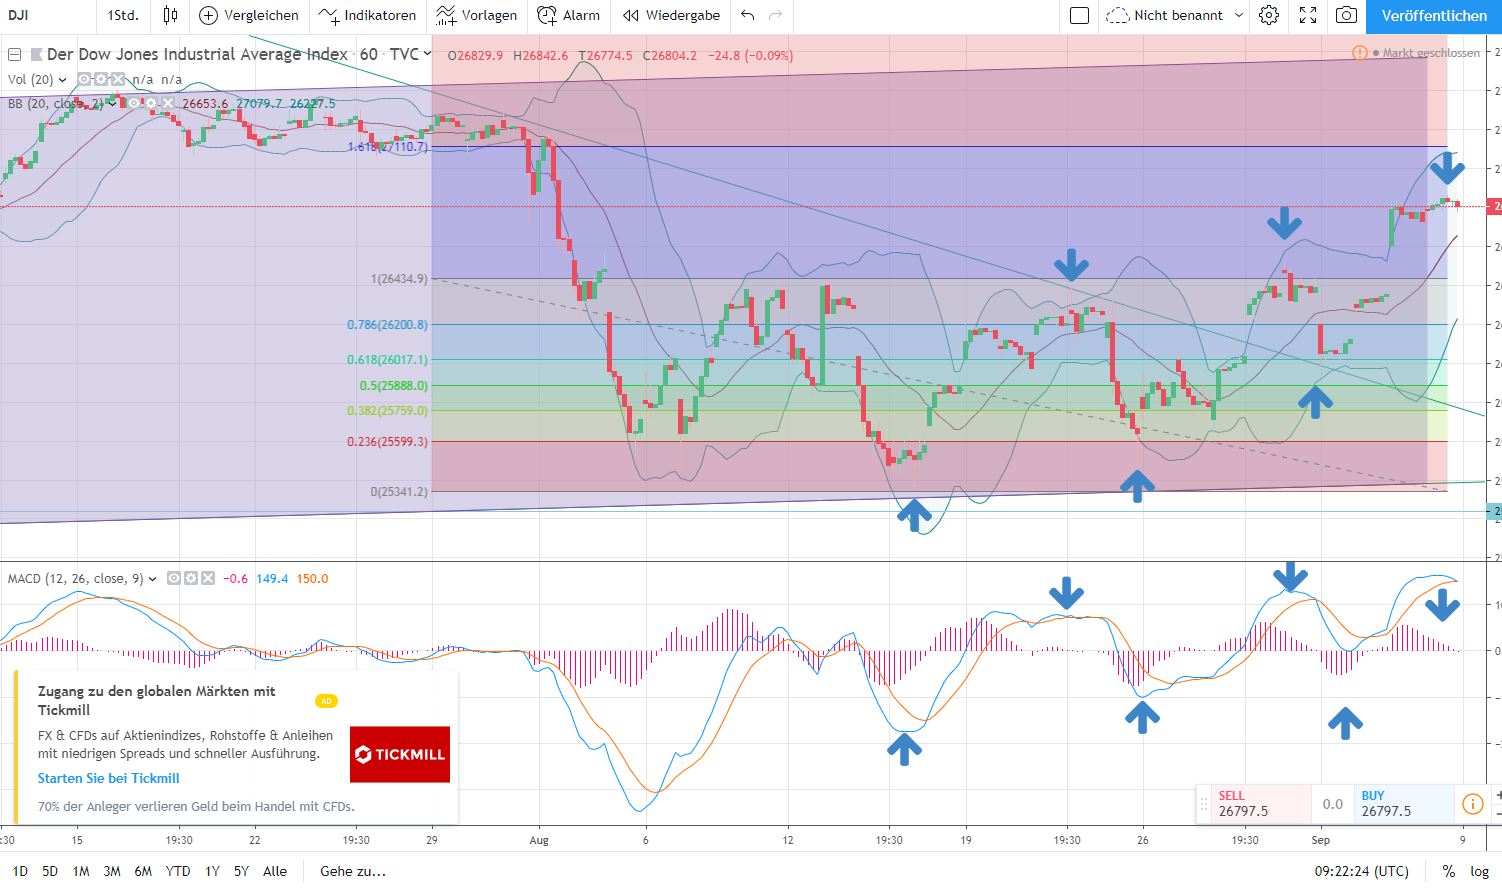Remove the MACD indicator
Image resolution: width=1502 pixels, height=890 pixels.
click(x=208, y=579)
